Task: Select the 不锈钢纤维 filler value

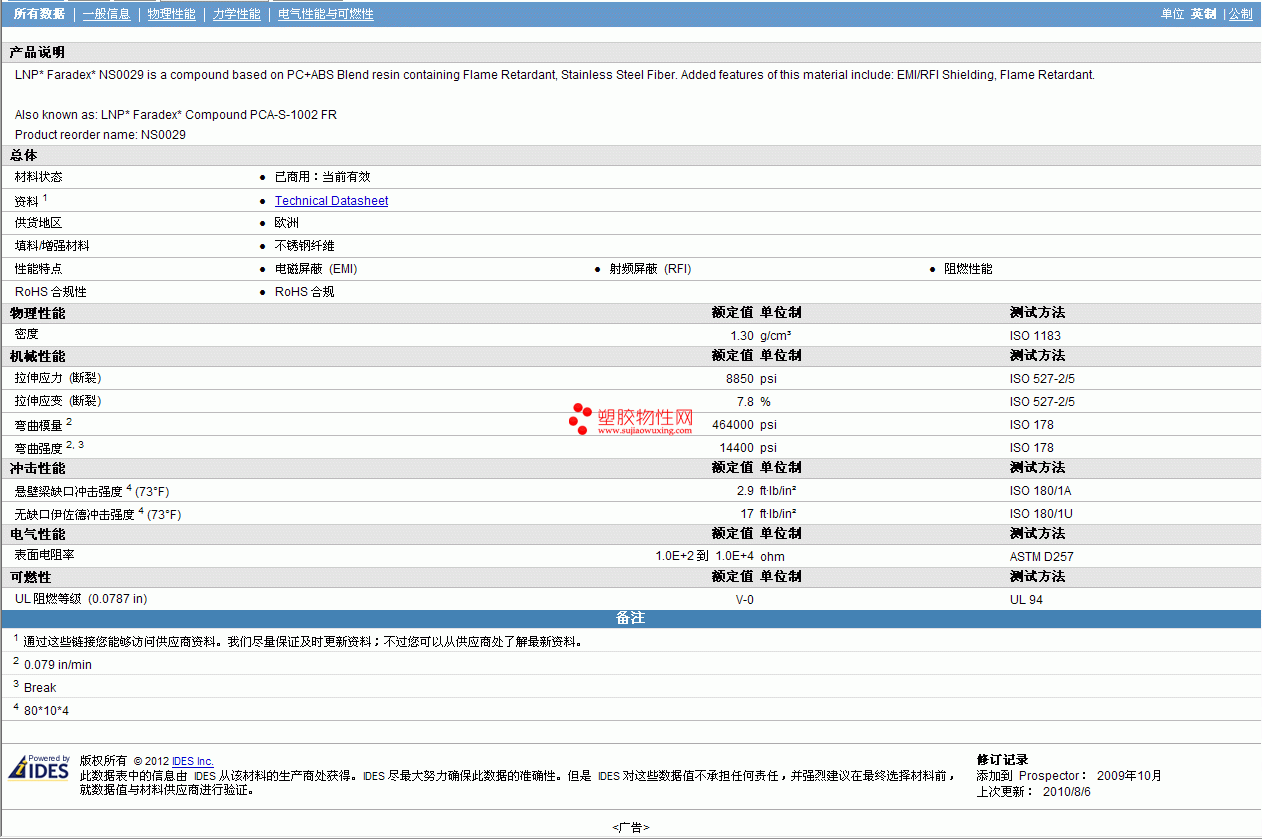Action: pos(305,246)
